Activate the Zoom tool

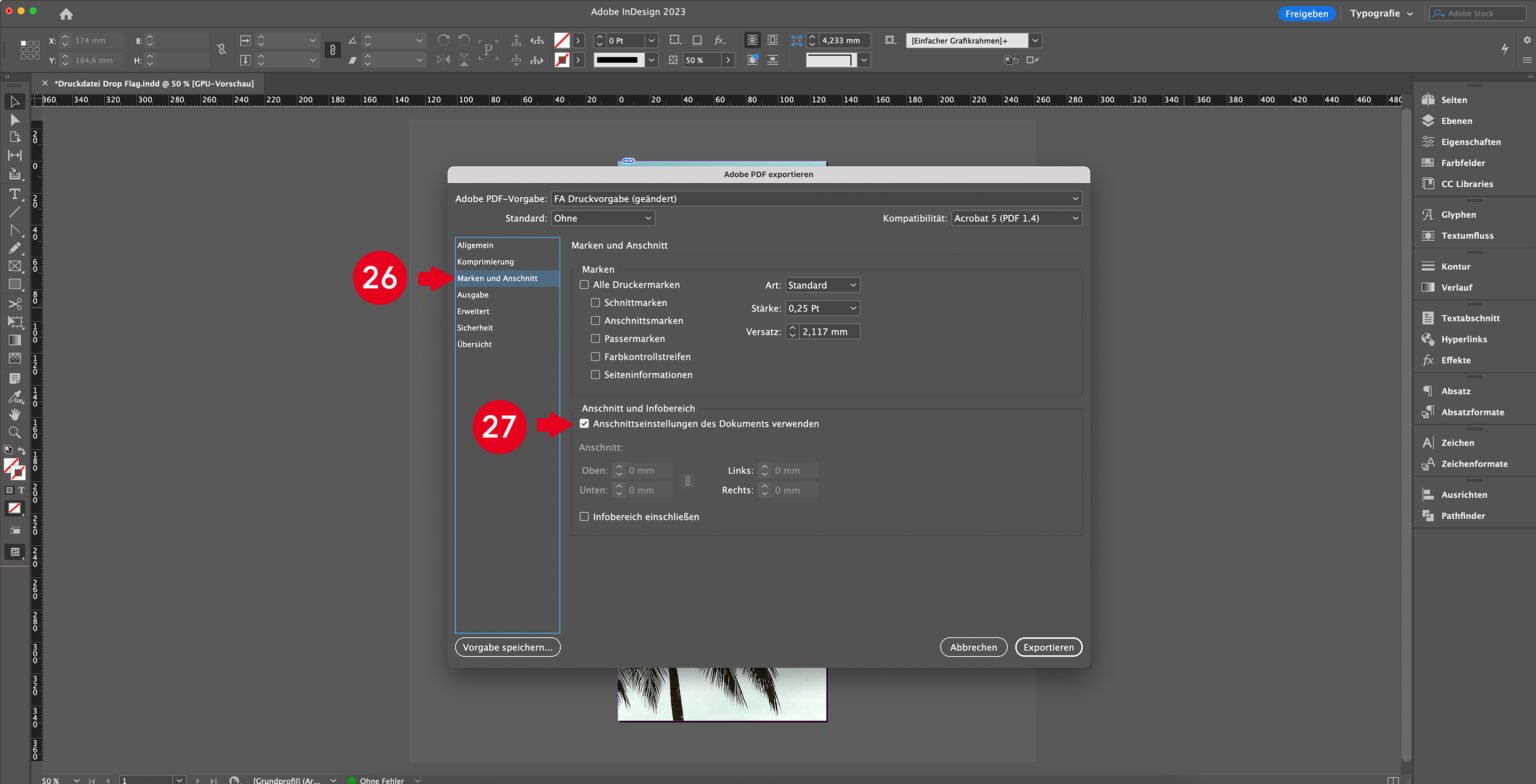point(14,432)
